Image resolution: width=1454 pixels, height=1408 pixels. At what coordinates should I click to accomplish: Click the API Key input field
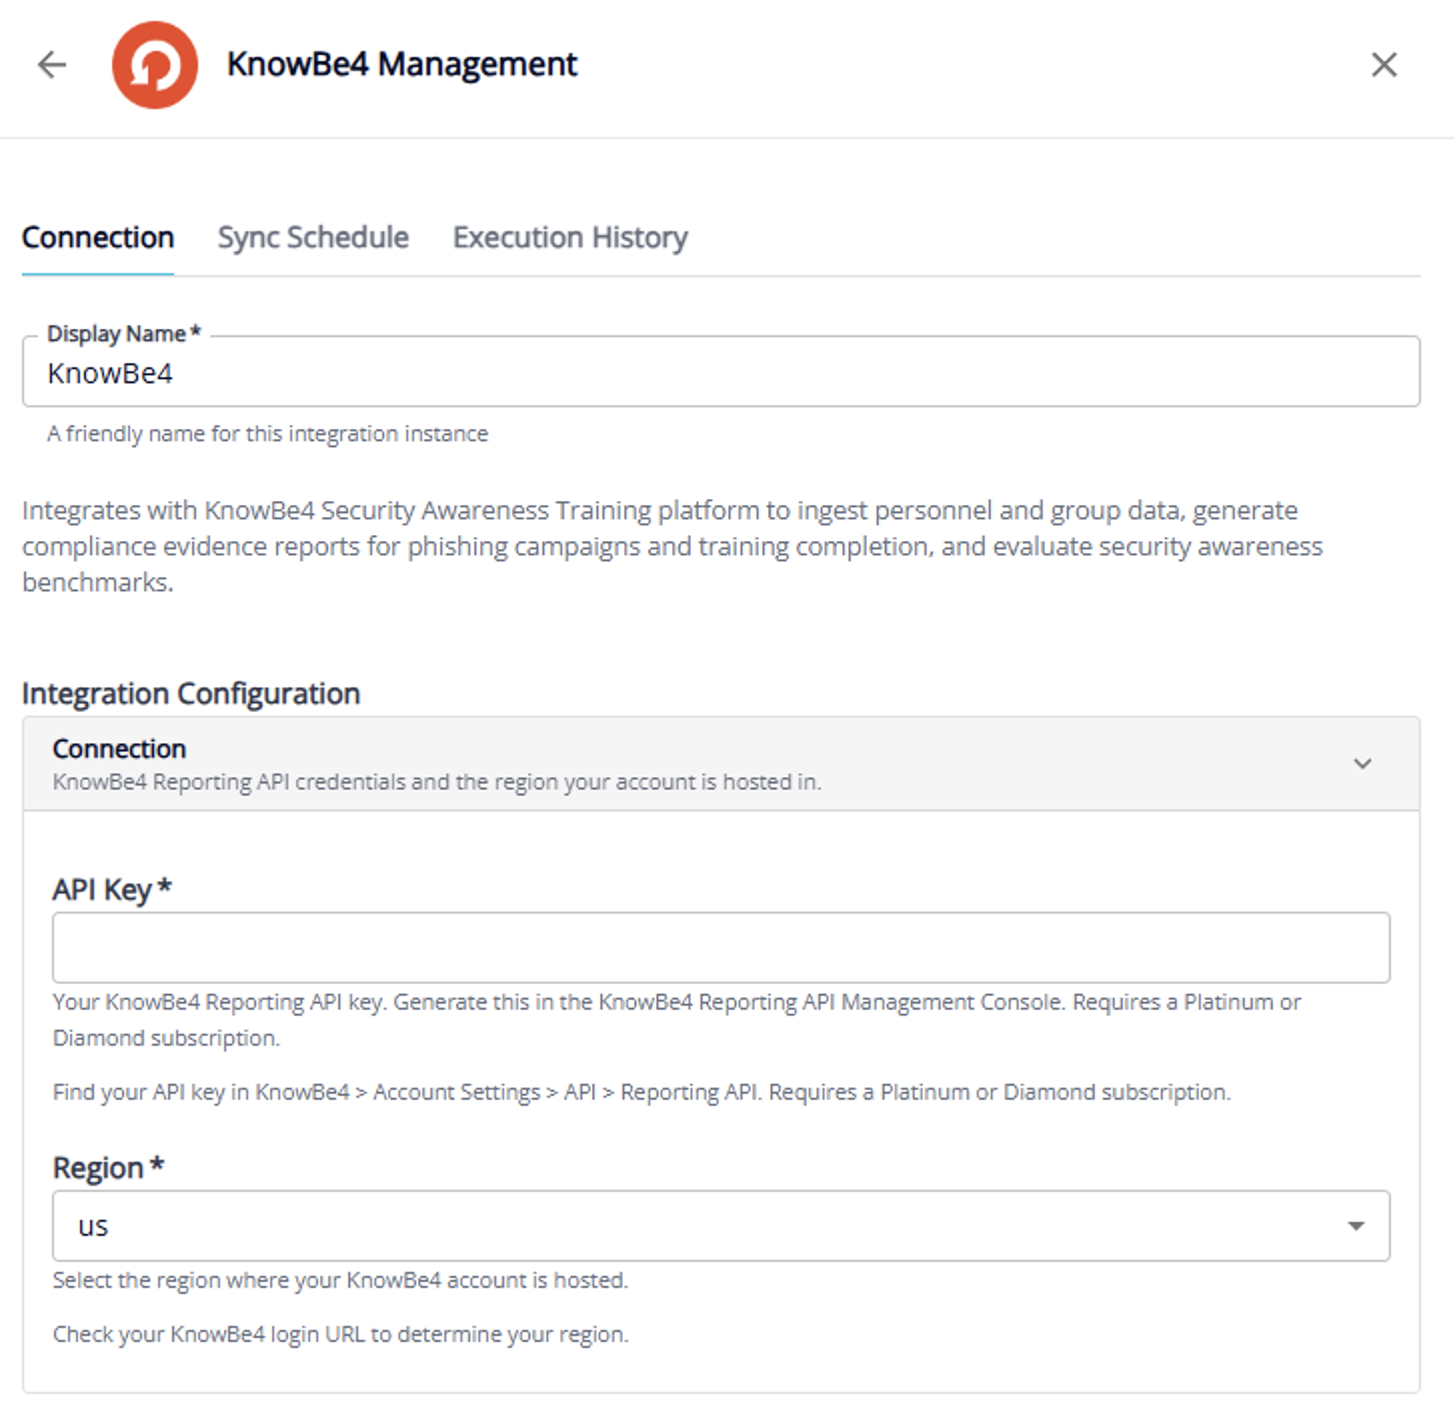tap(721, 947)
